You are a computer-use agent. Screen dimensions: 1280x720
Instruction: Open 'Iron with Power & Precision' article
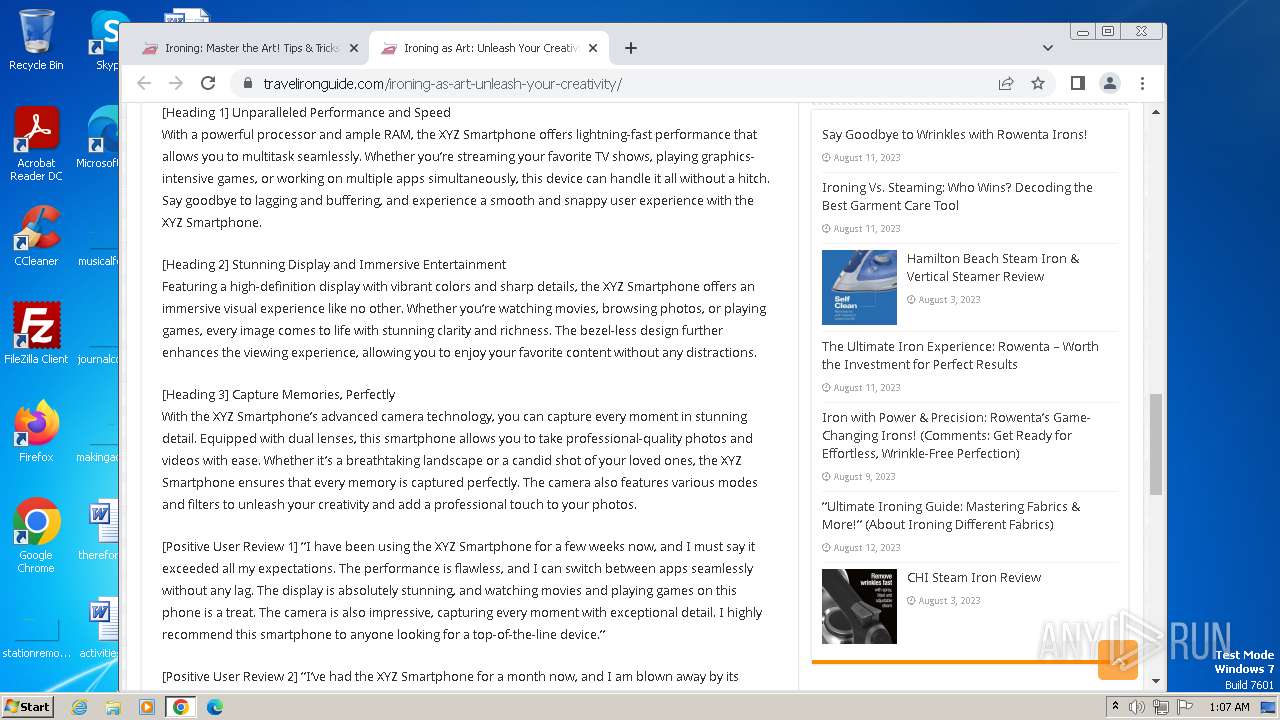[956, 435]
